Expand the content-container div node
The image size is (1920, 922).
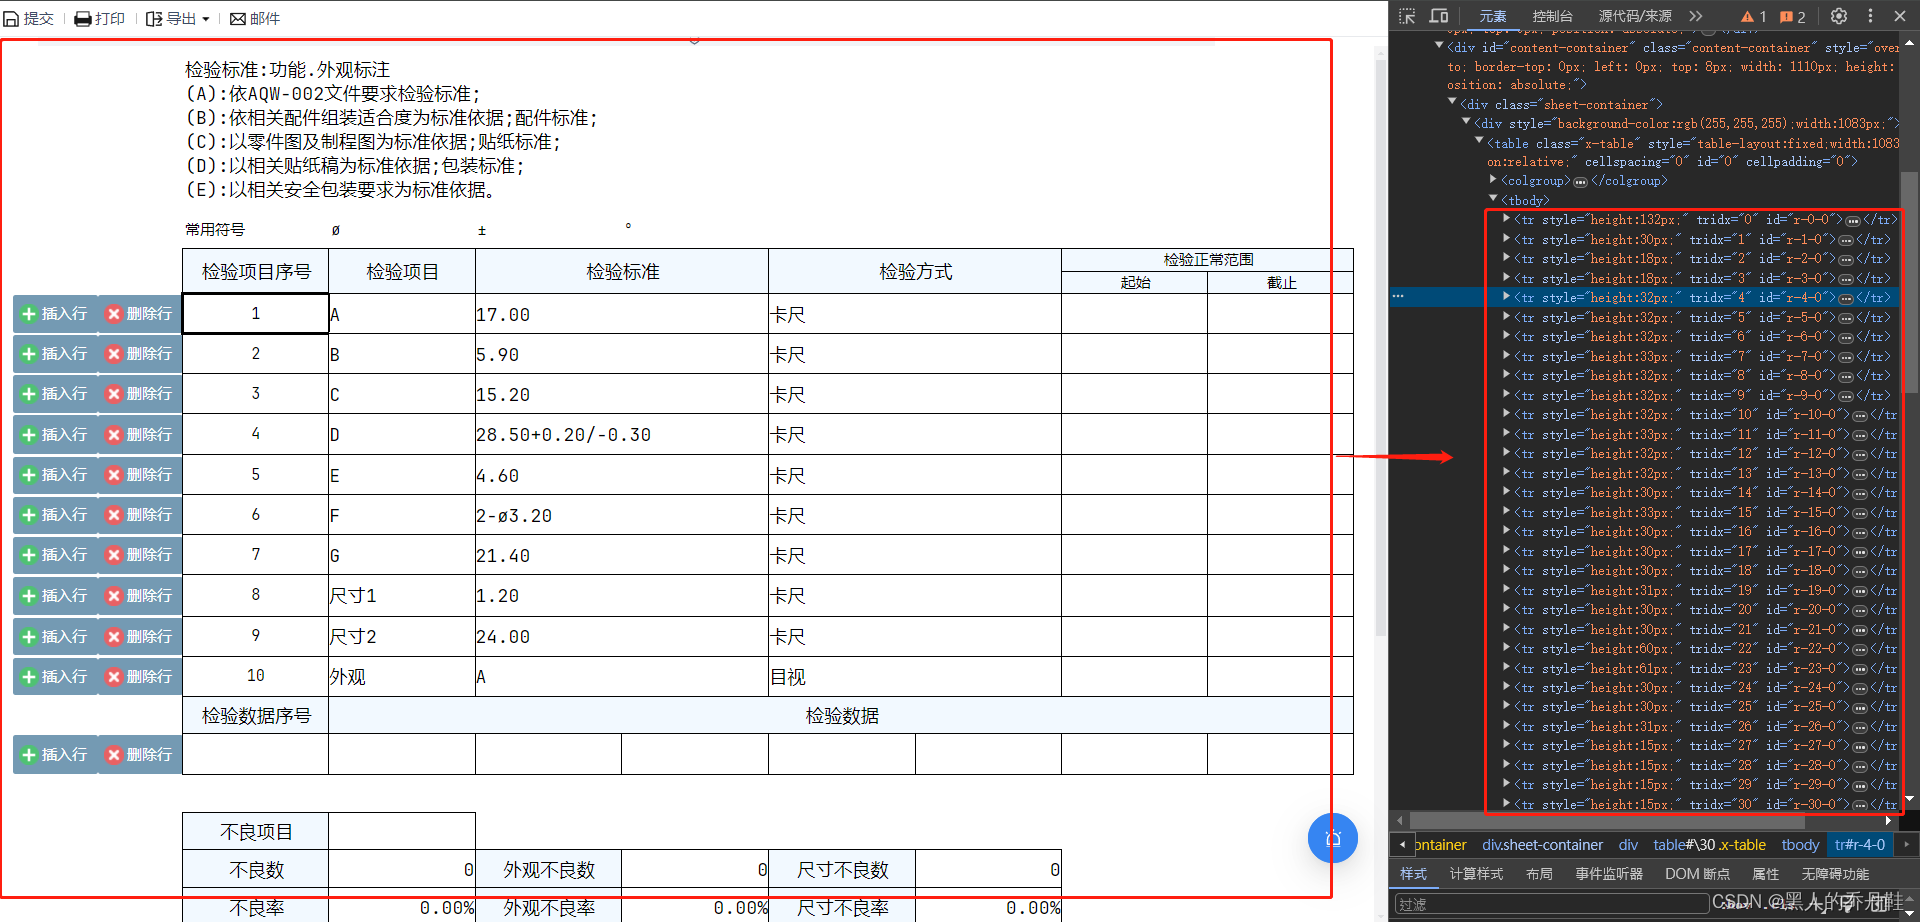pos(1439,46)
